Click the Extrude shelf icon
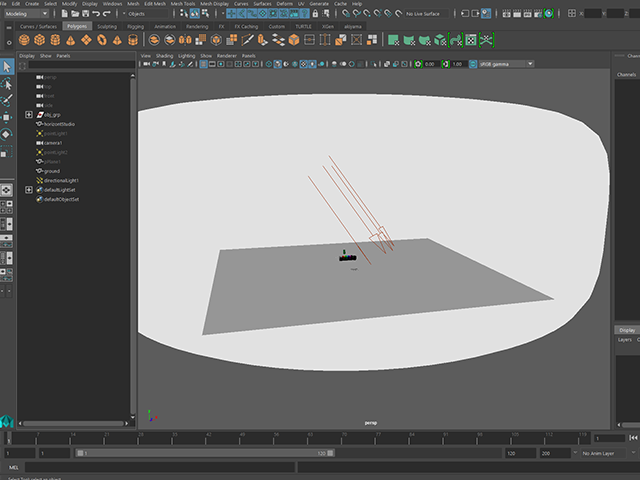 pyautogui.click(x=262, y=40)
